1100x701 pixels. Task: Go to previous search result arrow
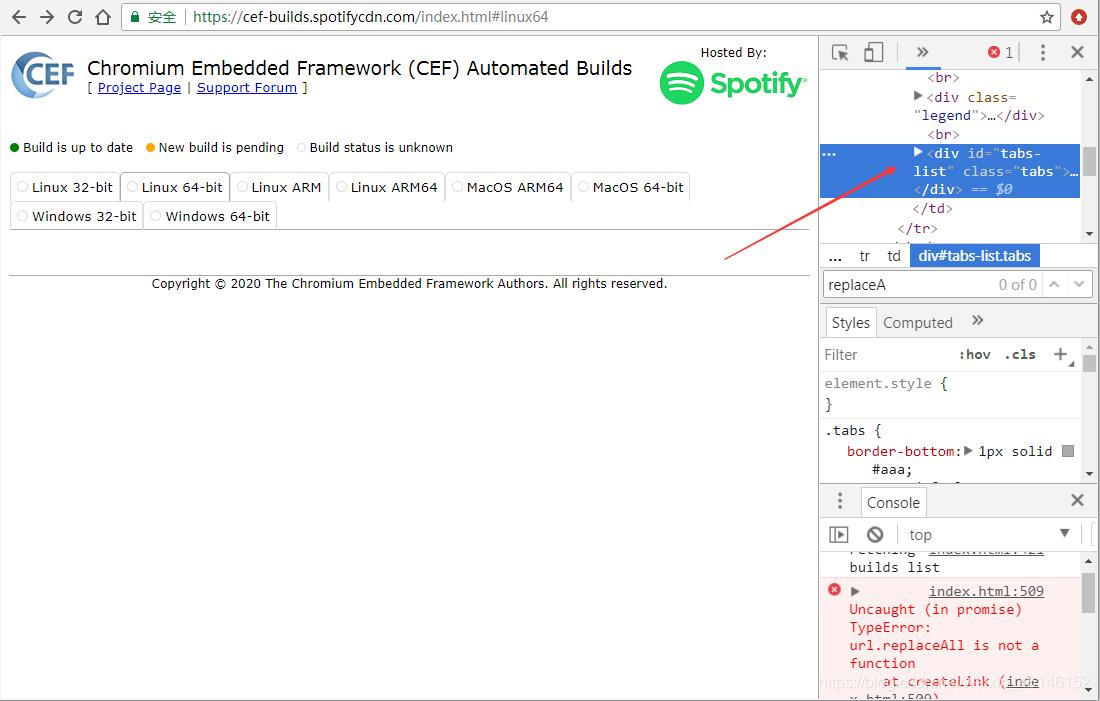tap(1054, 284)
